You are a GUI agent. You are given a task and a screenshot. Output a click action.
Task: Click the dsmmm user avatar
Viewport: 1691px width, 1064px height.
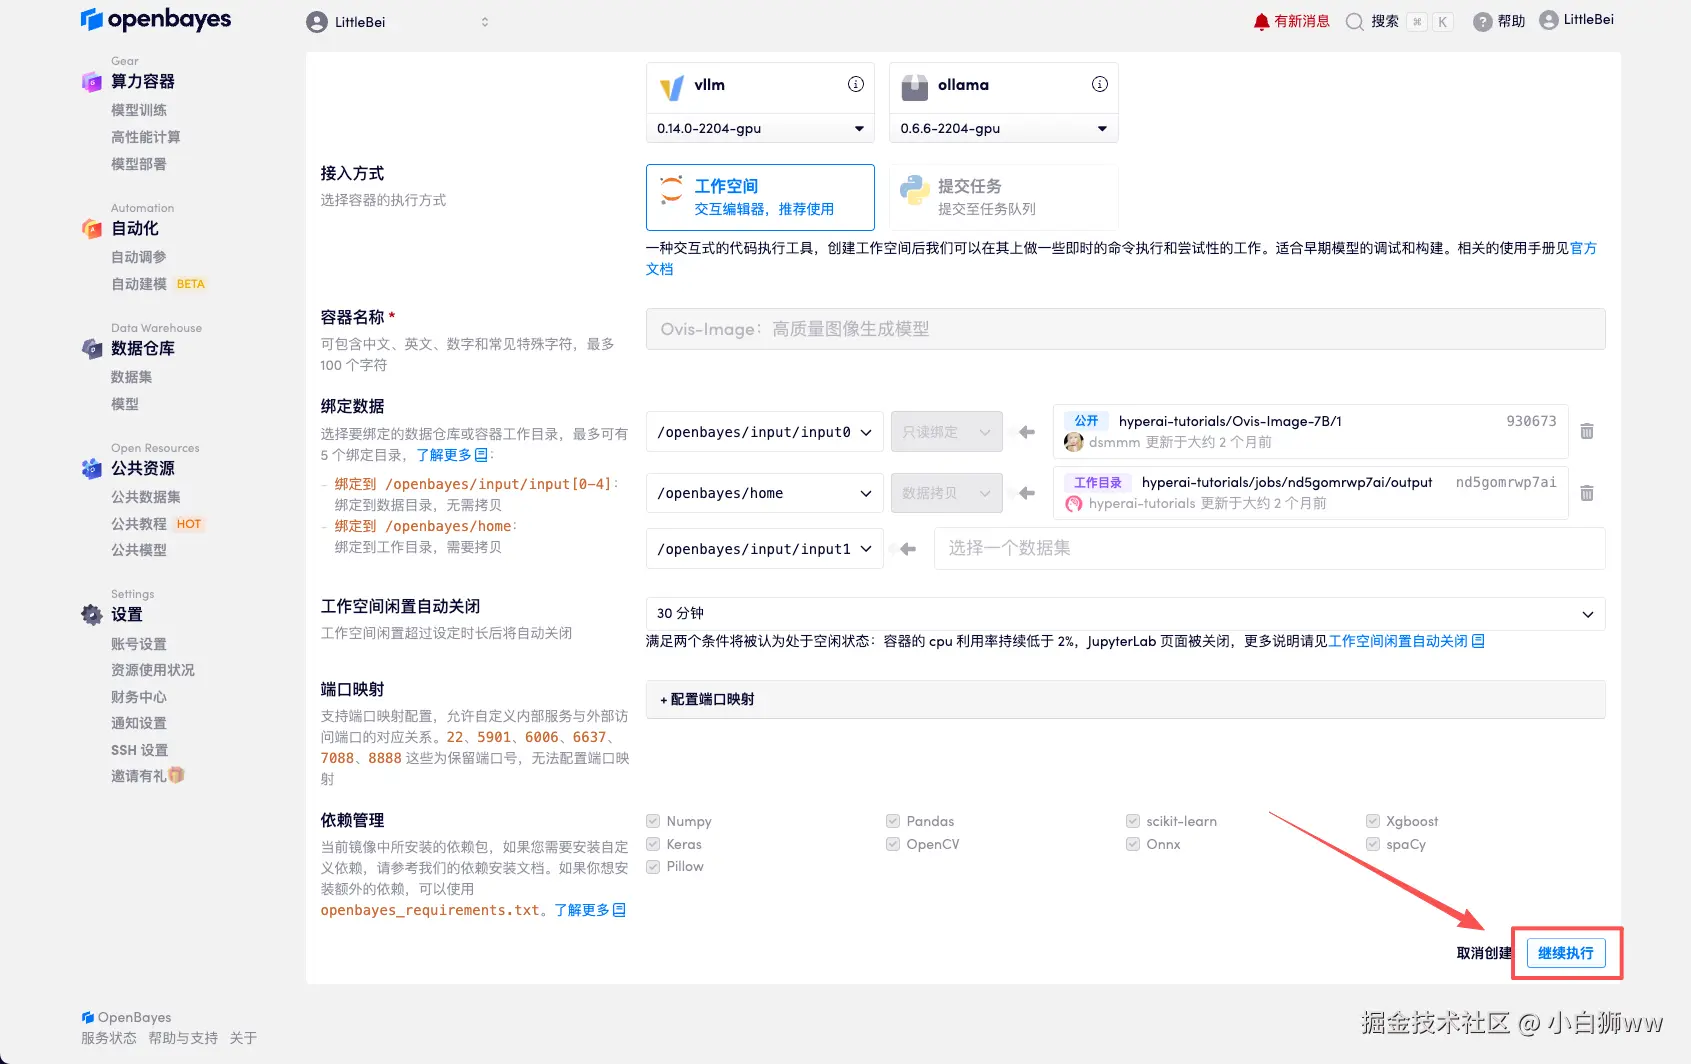[x=1074, y=442]
